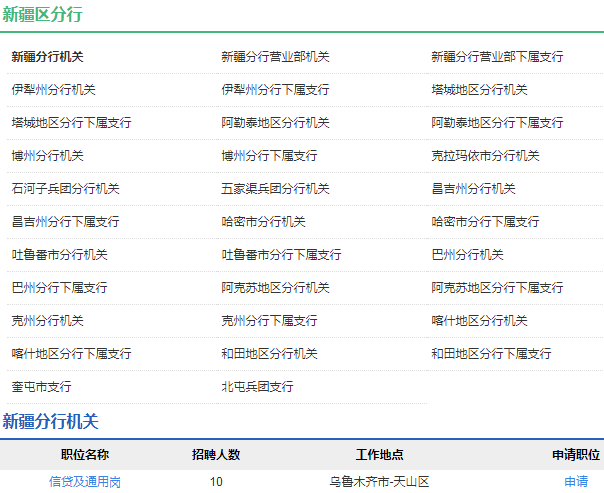Click 阿克苏地区分行机关 link
The width and height of the screenshot is (604, 493).
[x=275, y=288]
